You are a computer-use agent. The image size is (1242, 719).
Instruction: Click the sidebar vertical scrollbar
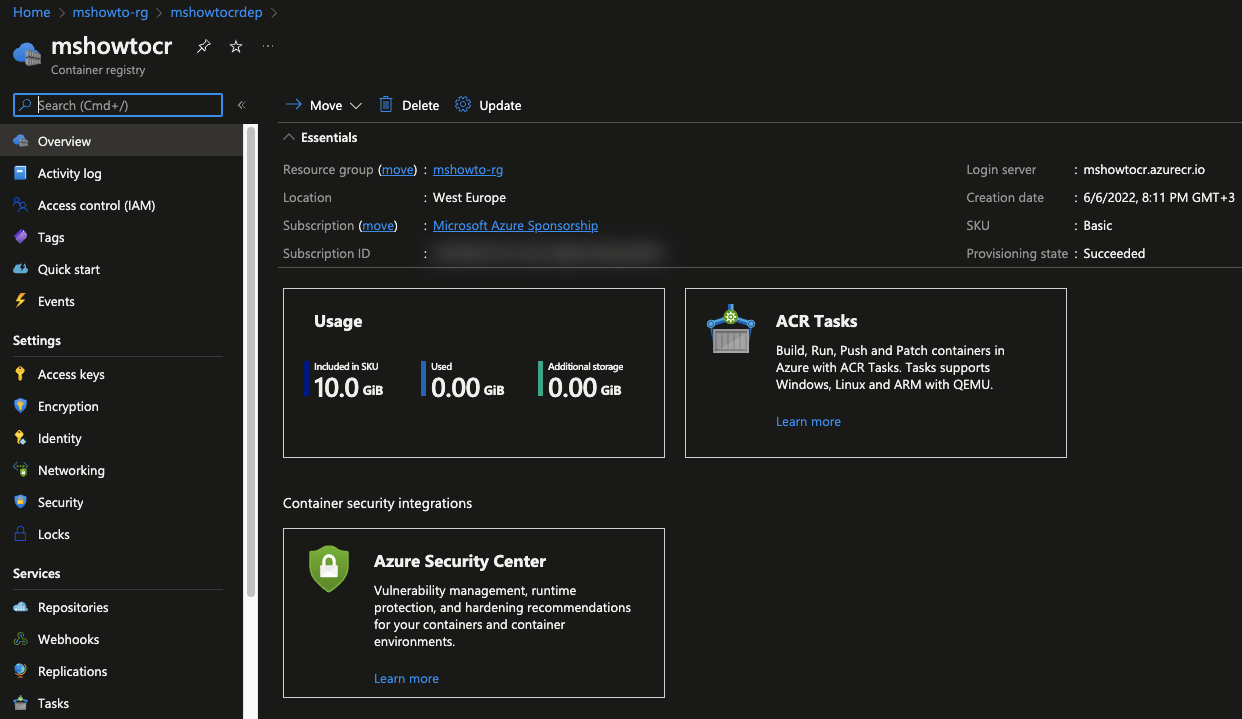point(251,360)
